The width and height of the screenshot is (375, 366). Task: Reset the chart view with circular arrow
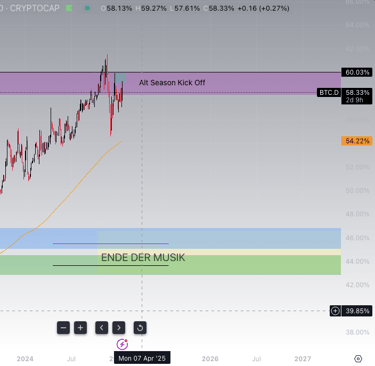140,328
